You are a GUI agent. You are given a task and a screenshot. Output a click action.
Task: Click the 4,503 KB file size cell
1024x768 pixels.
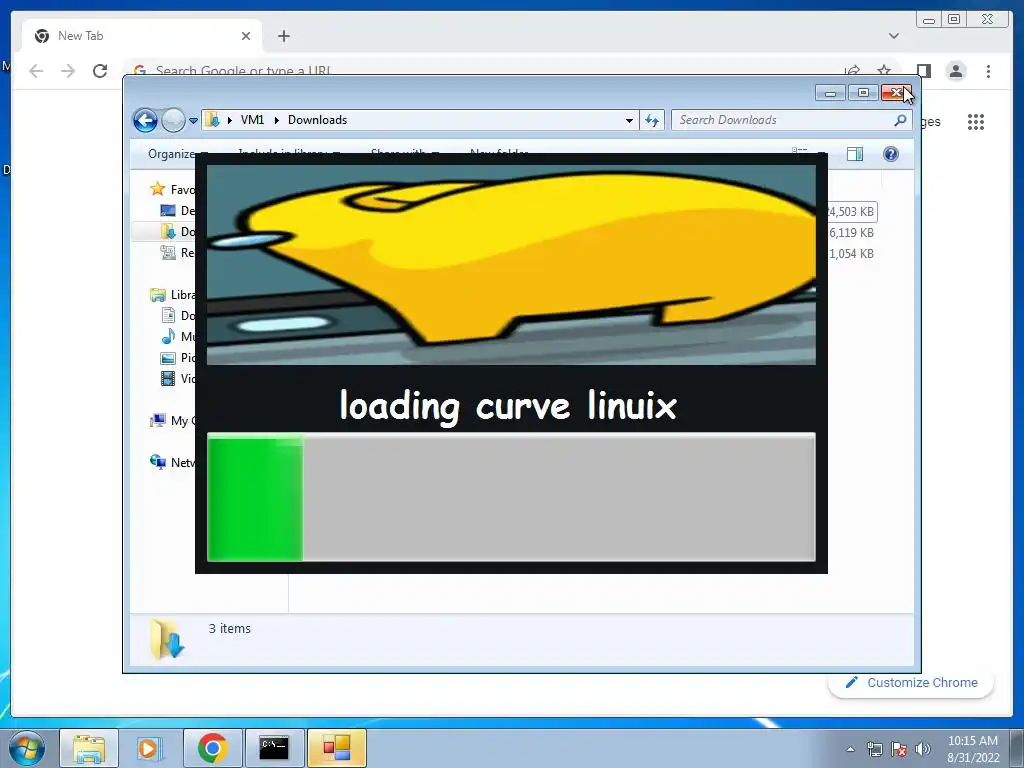pos(851,212)
